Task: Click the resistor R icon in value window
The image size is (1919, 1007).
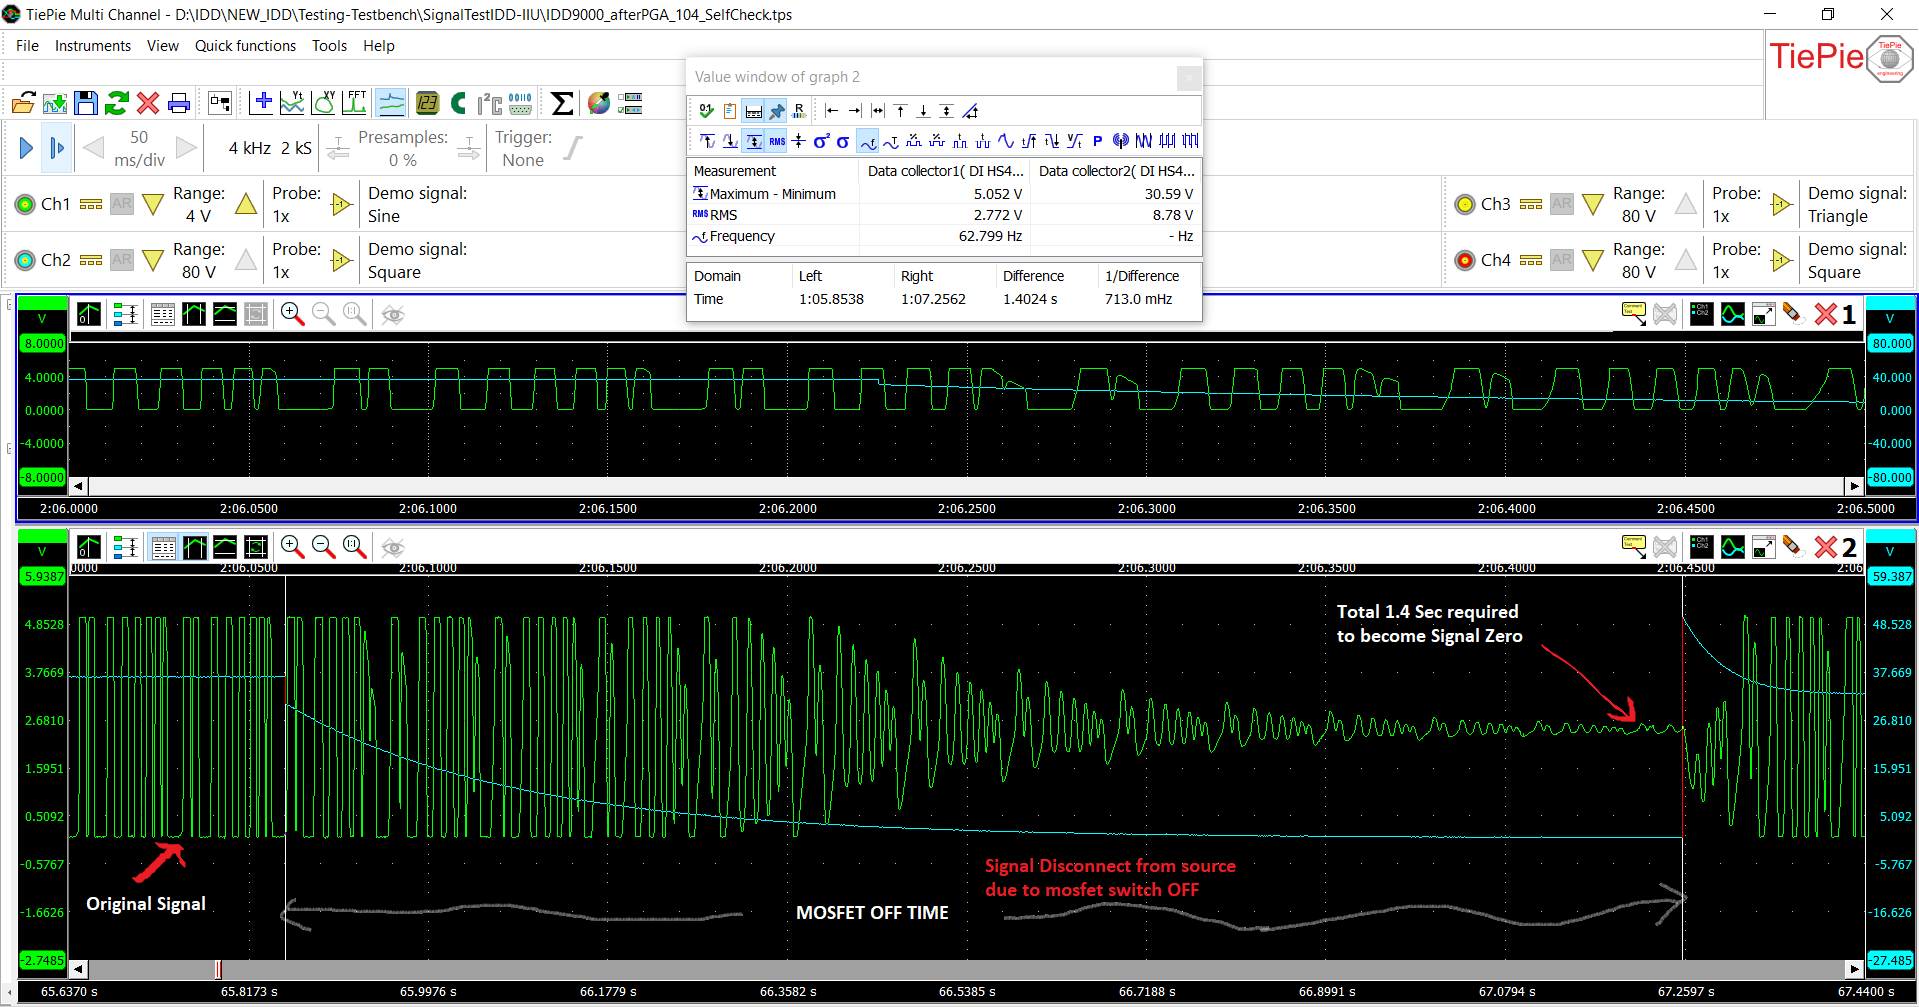Action: [799, 111]
